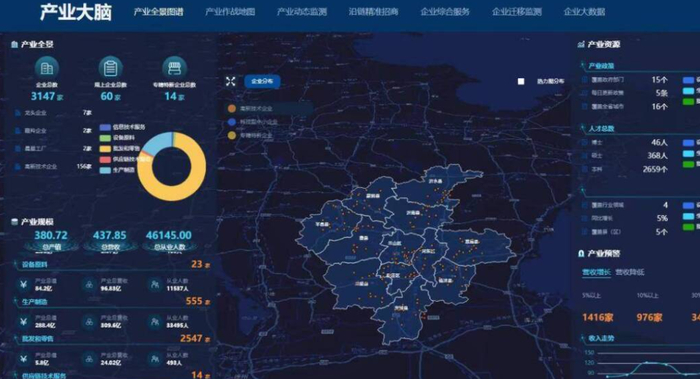The image size is (700, 379).
Task: Click the 产业资源 header icon
Action: (x=581, y=44)
